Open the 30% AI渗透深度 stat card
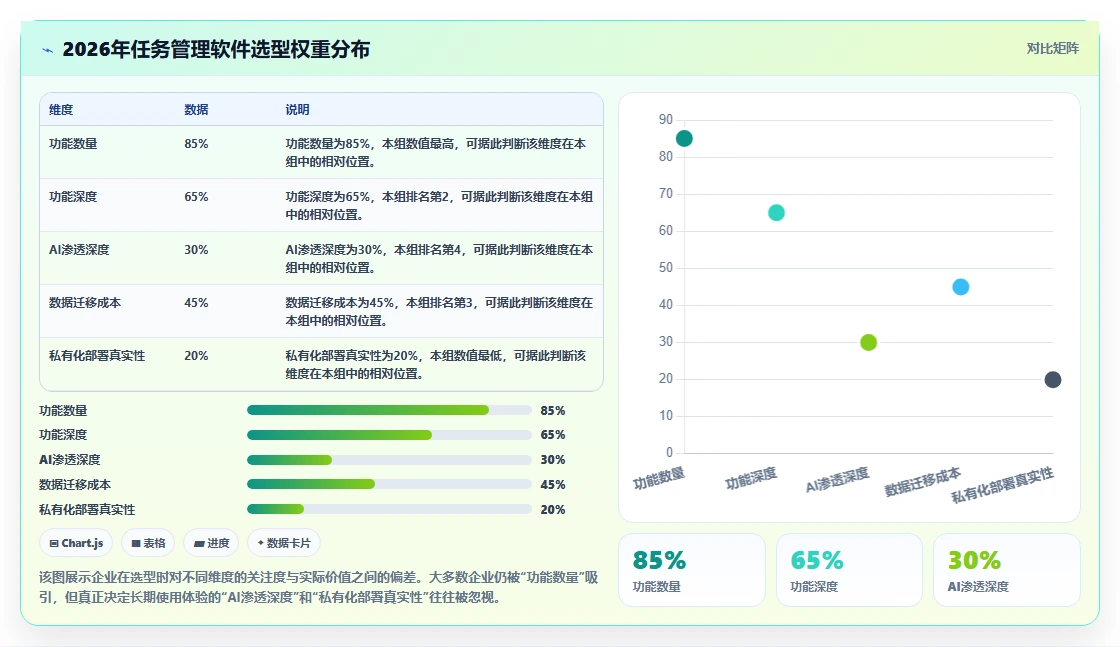This screenshot has width=1120, height=647. [1006, 570]
